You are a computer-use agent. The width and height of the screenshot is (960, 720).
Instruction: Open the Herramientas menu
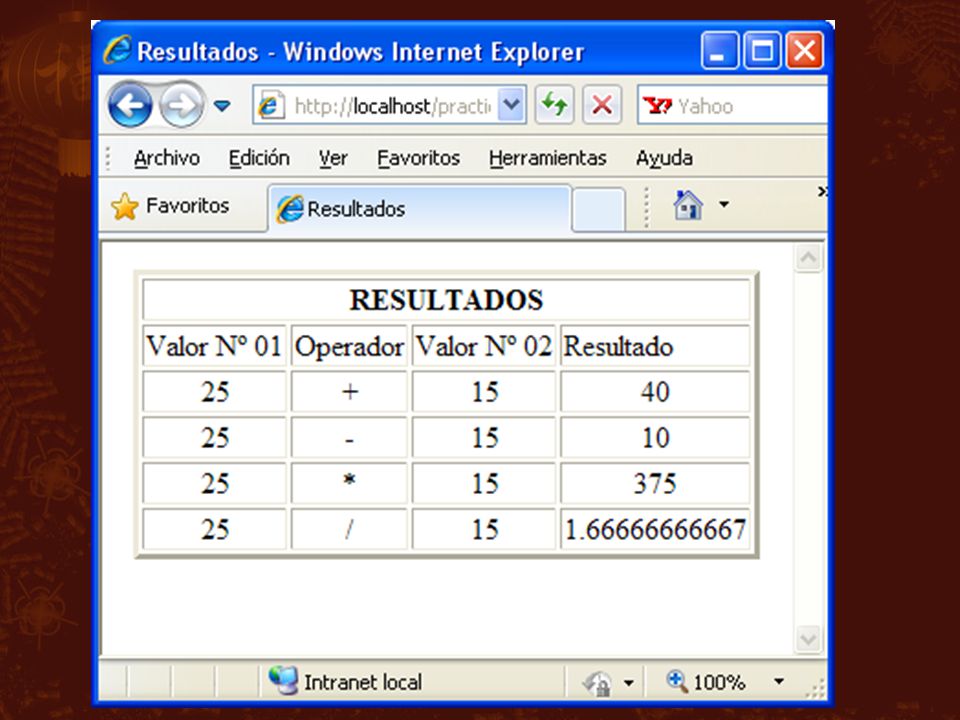[547, 158]
